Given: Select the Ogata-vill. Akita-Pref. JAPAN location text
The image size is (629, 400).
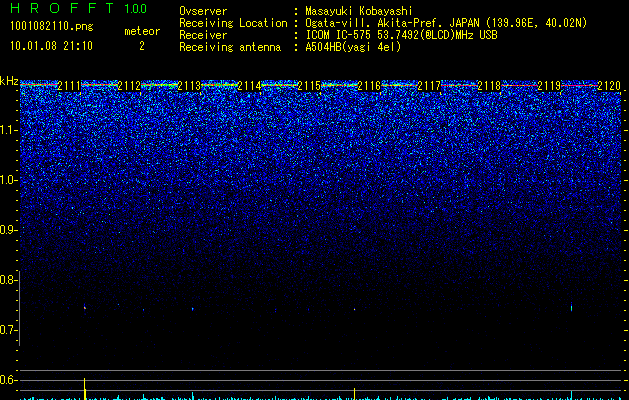Looking at the screenshot, I should click(x=446, y=23).
